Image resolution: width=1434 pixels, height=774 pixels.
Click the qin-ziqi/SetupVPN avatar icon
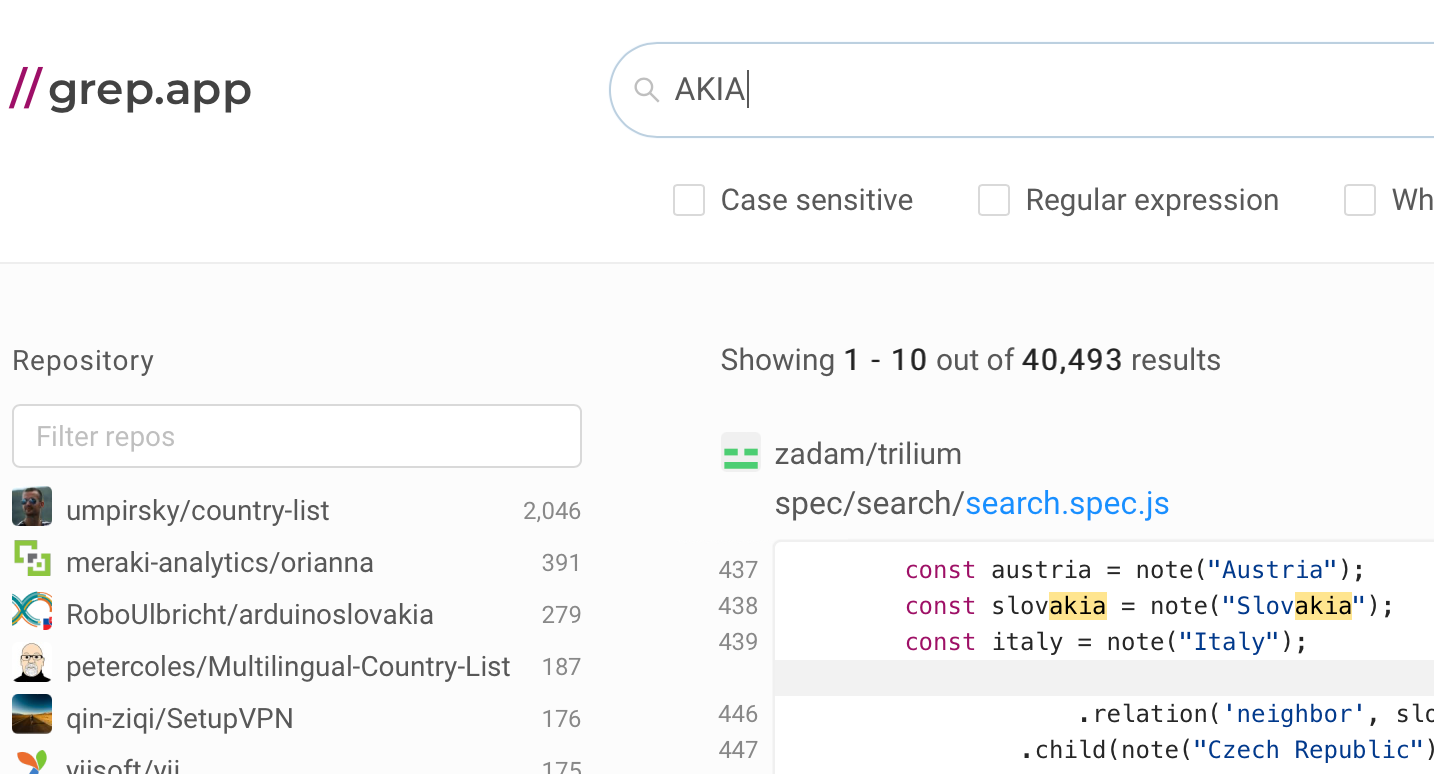[32, 715]
